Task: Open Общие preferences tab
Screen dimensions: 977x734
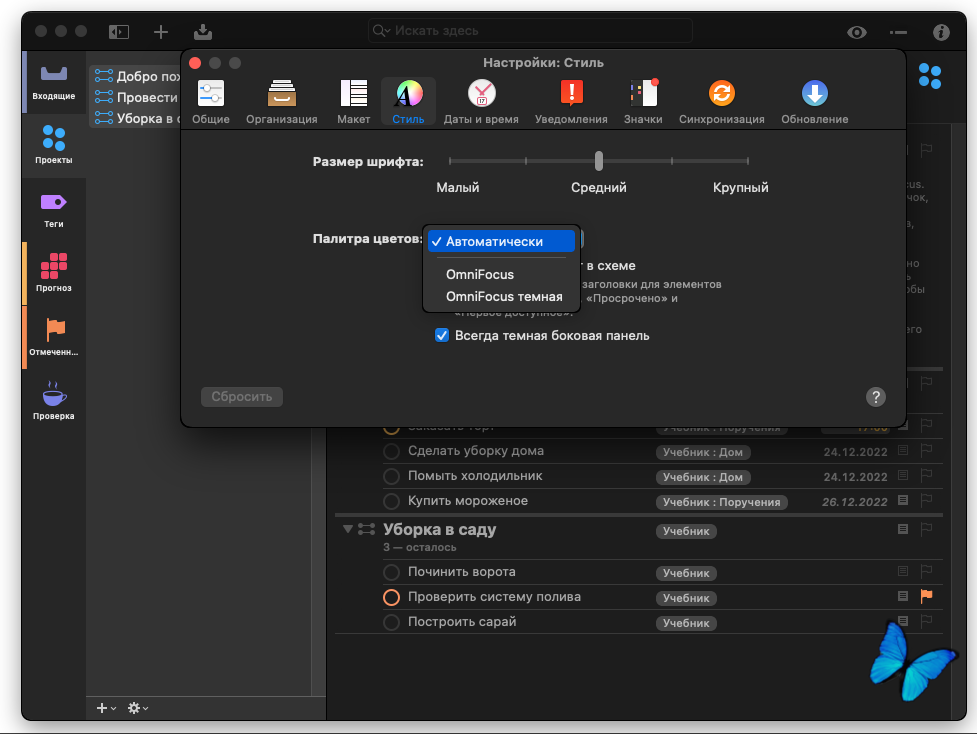Action: tap(211, 102)
